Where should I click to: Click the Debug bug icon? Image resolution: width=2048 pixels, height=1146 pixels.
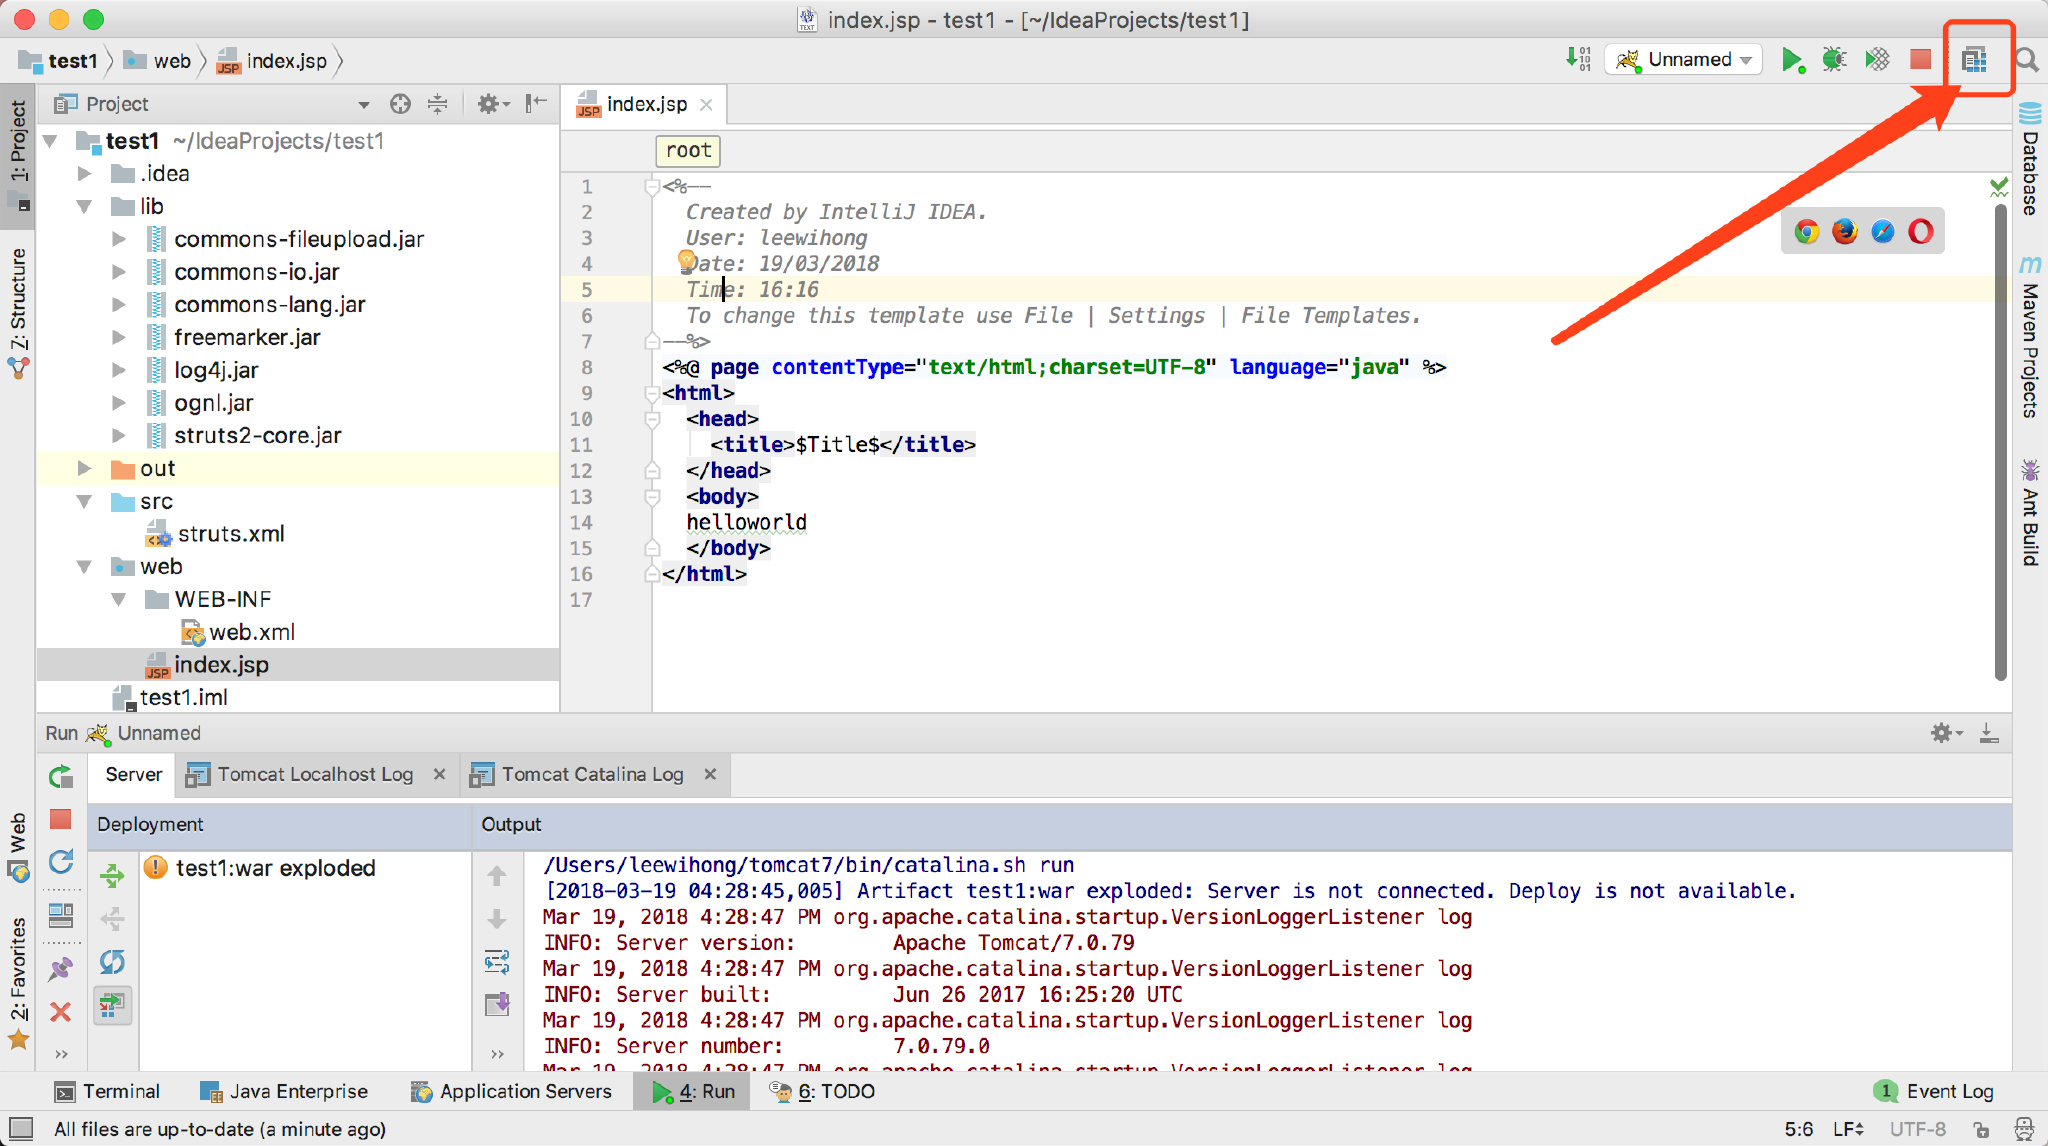[1834, 60]
